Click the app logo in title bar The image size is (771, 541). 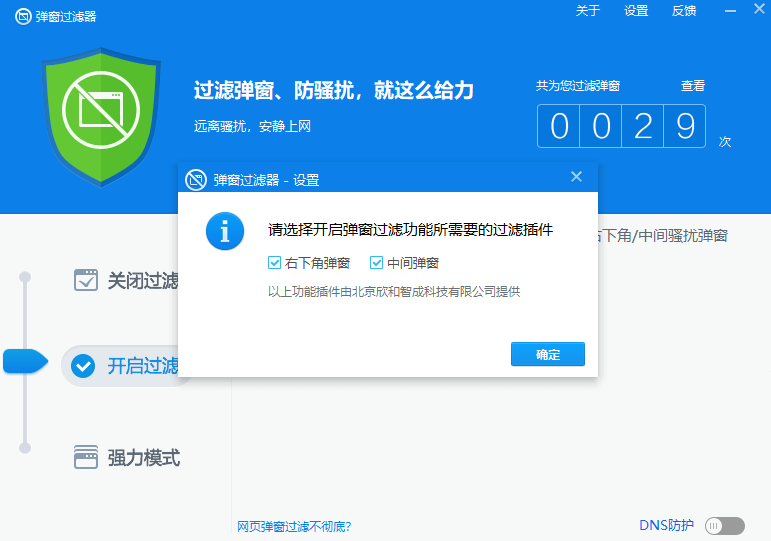[23, 16]
